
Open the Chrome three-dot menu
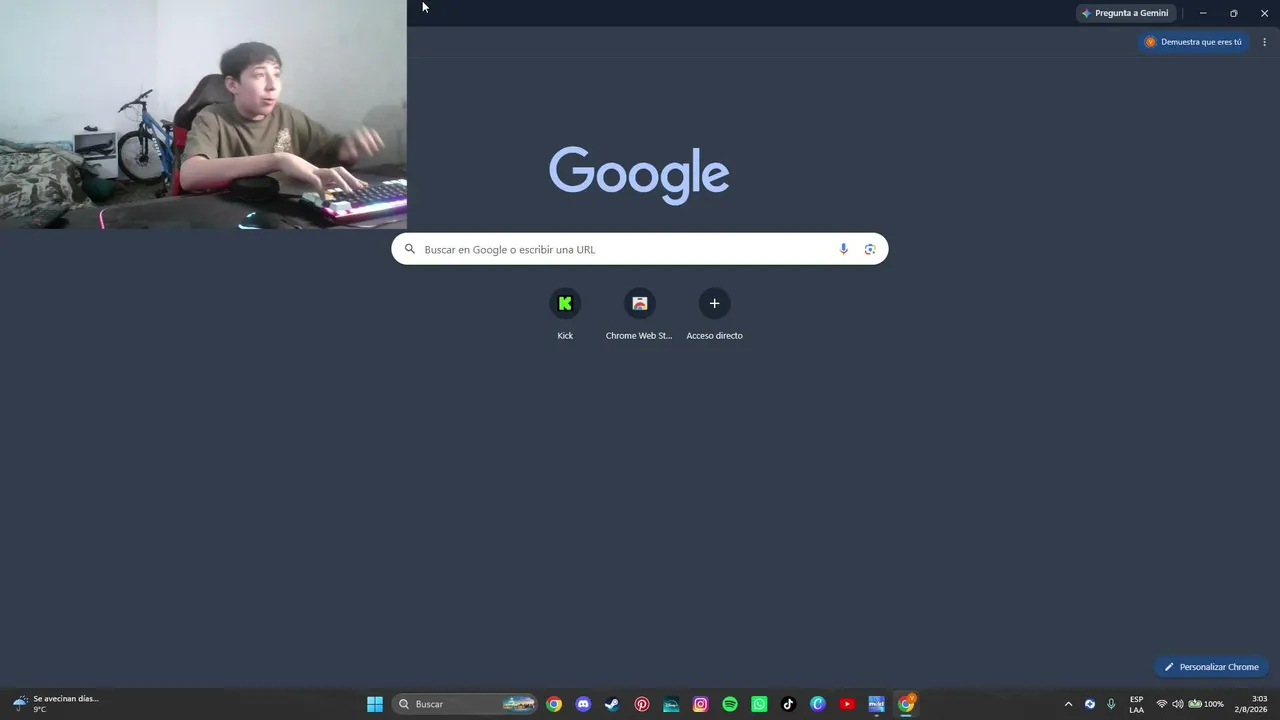[x=1265, y=42]
